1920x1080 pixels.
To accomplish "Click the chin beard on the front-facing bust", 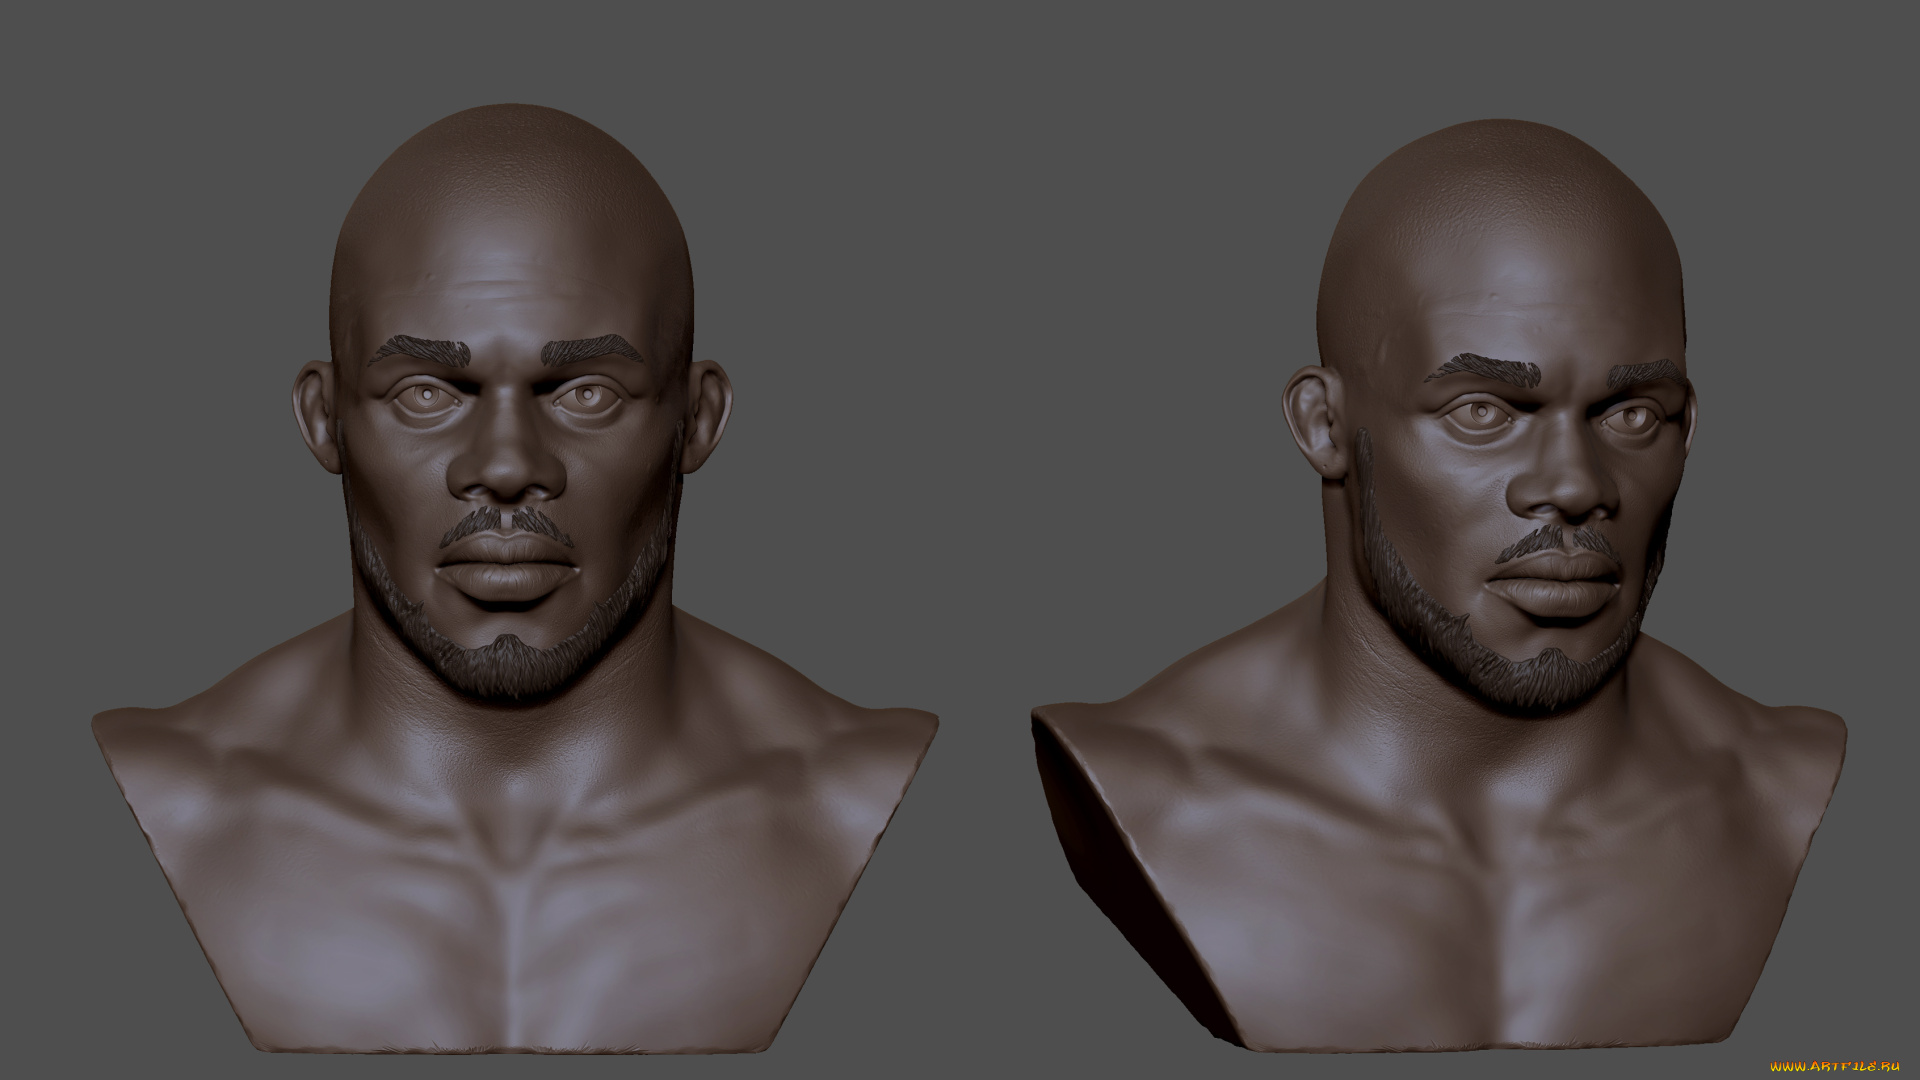I will [510, 665].
